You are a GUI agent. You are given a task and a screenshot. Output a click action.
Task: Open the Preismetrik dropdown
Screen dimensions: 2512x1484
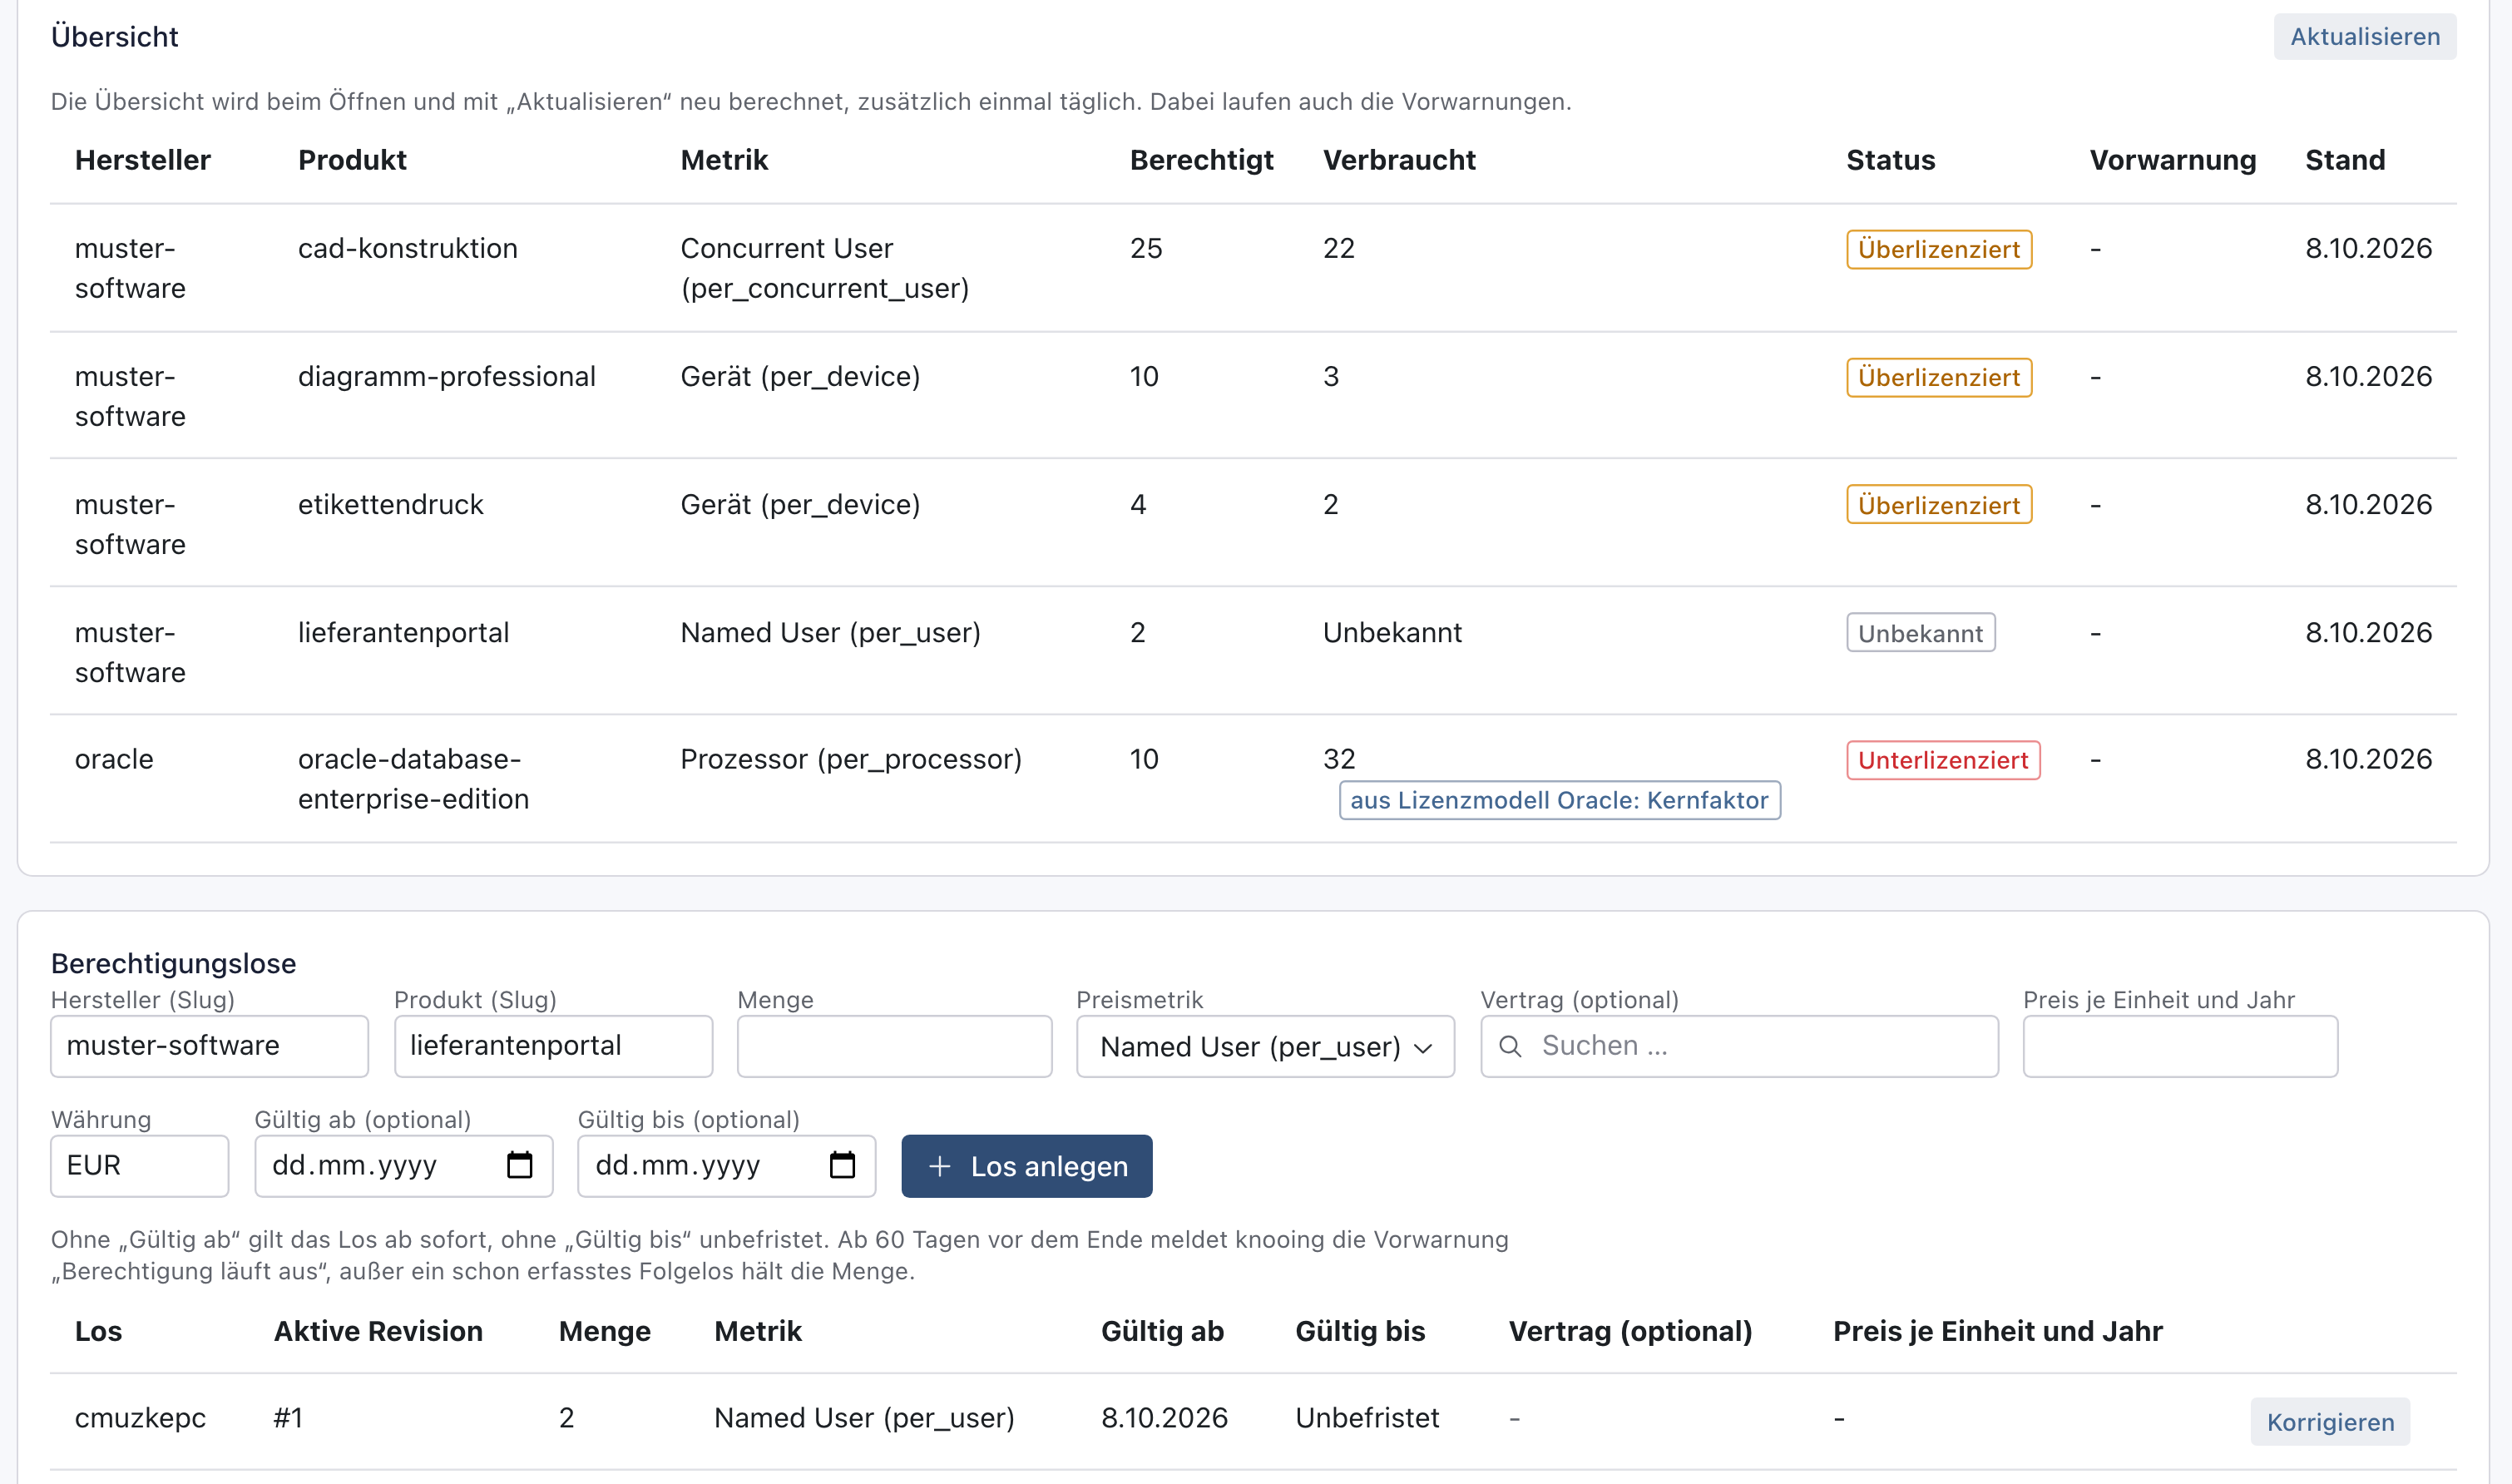(x=1265, y=1046)
